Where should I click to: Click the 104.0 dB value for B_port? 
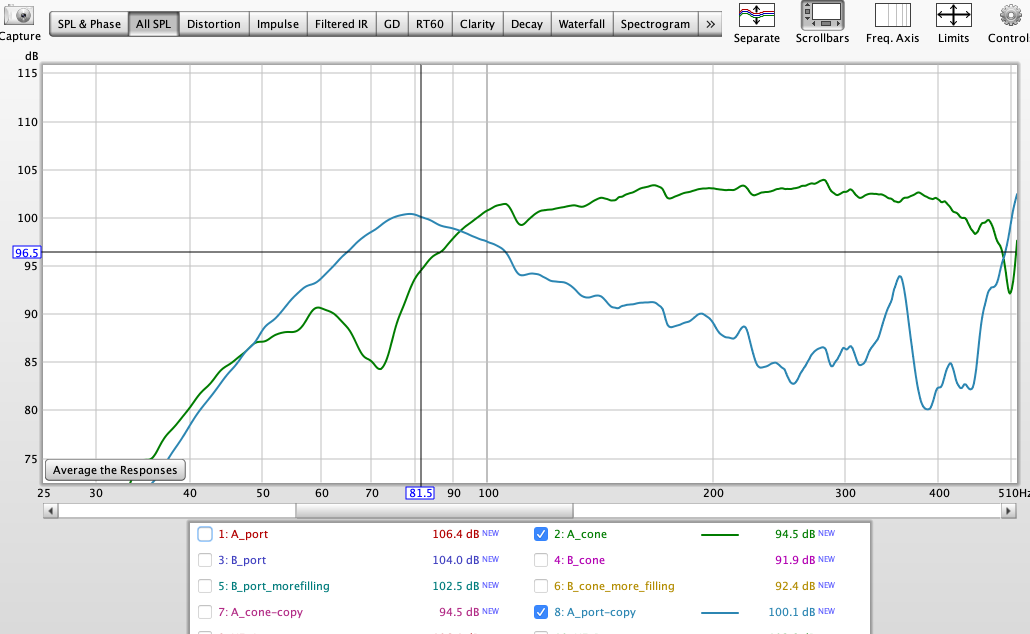pos(455,560)
